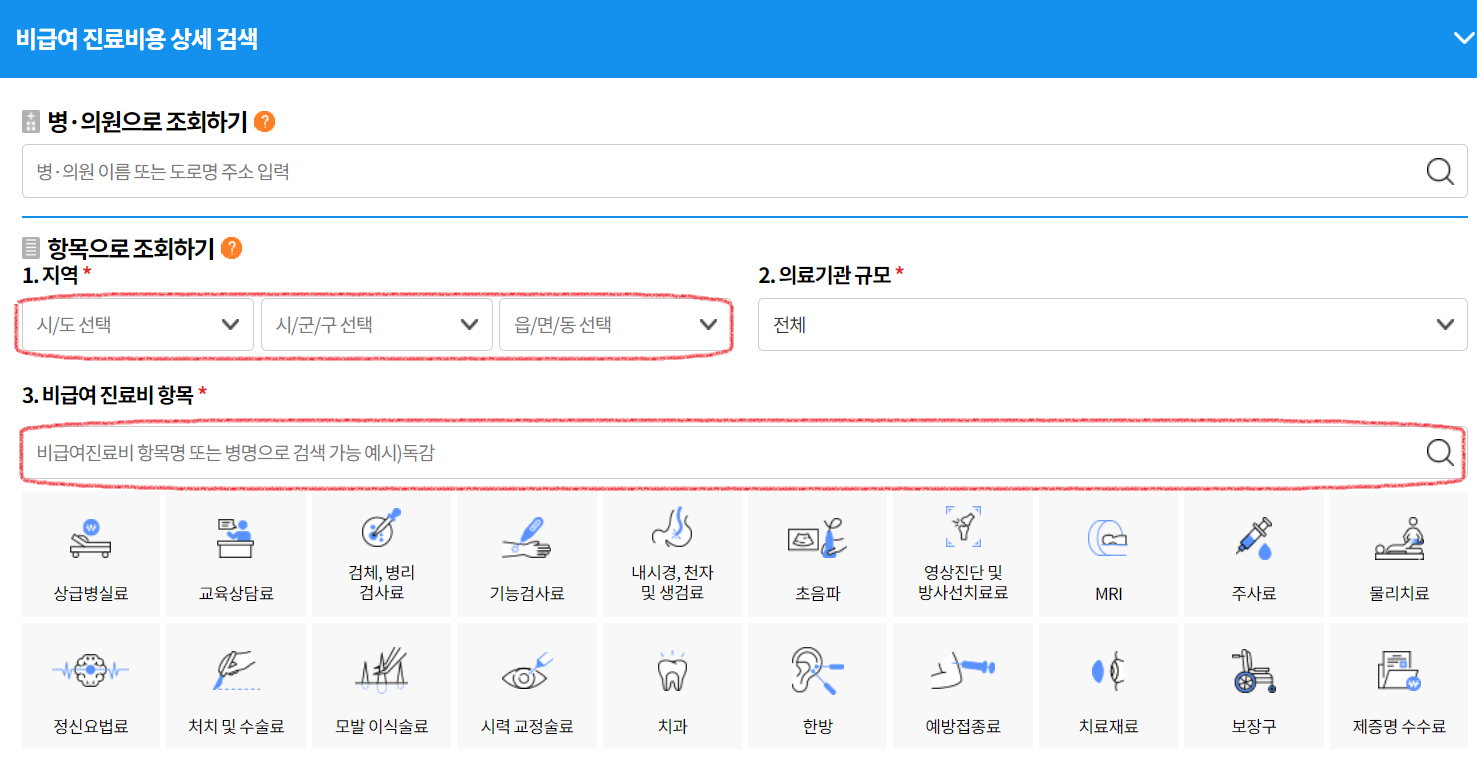Click the hospital name search magnifier button
1477x760 pixels.
tap(1440, 171)
